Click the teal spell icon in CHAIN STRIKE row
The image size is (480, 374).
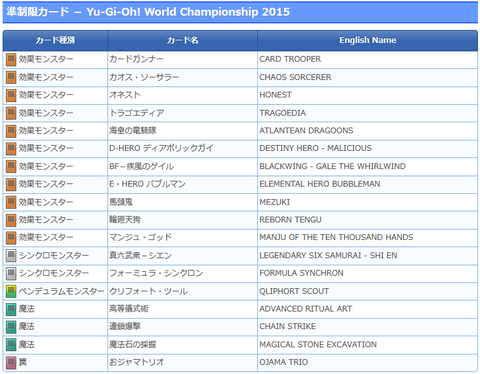click(11, 327)
